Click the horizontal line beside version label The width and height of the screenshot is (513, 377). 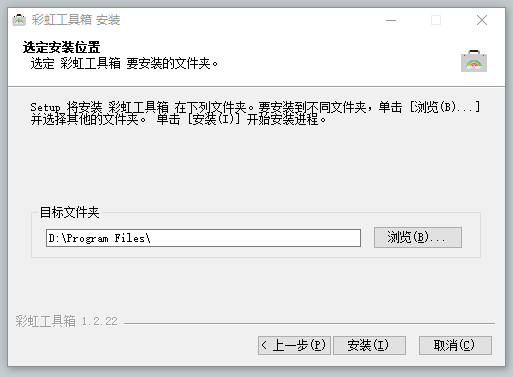(309, 323)
